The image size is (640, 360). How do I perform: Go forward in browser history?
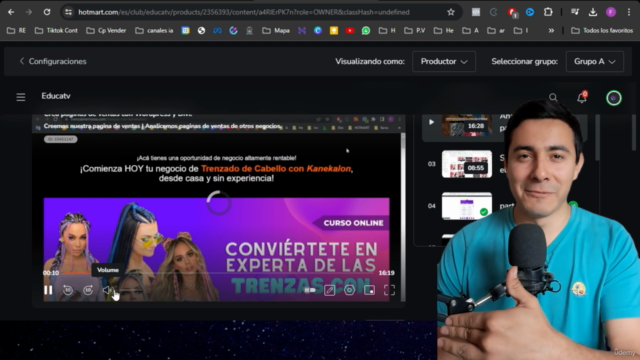coord(29,12)
